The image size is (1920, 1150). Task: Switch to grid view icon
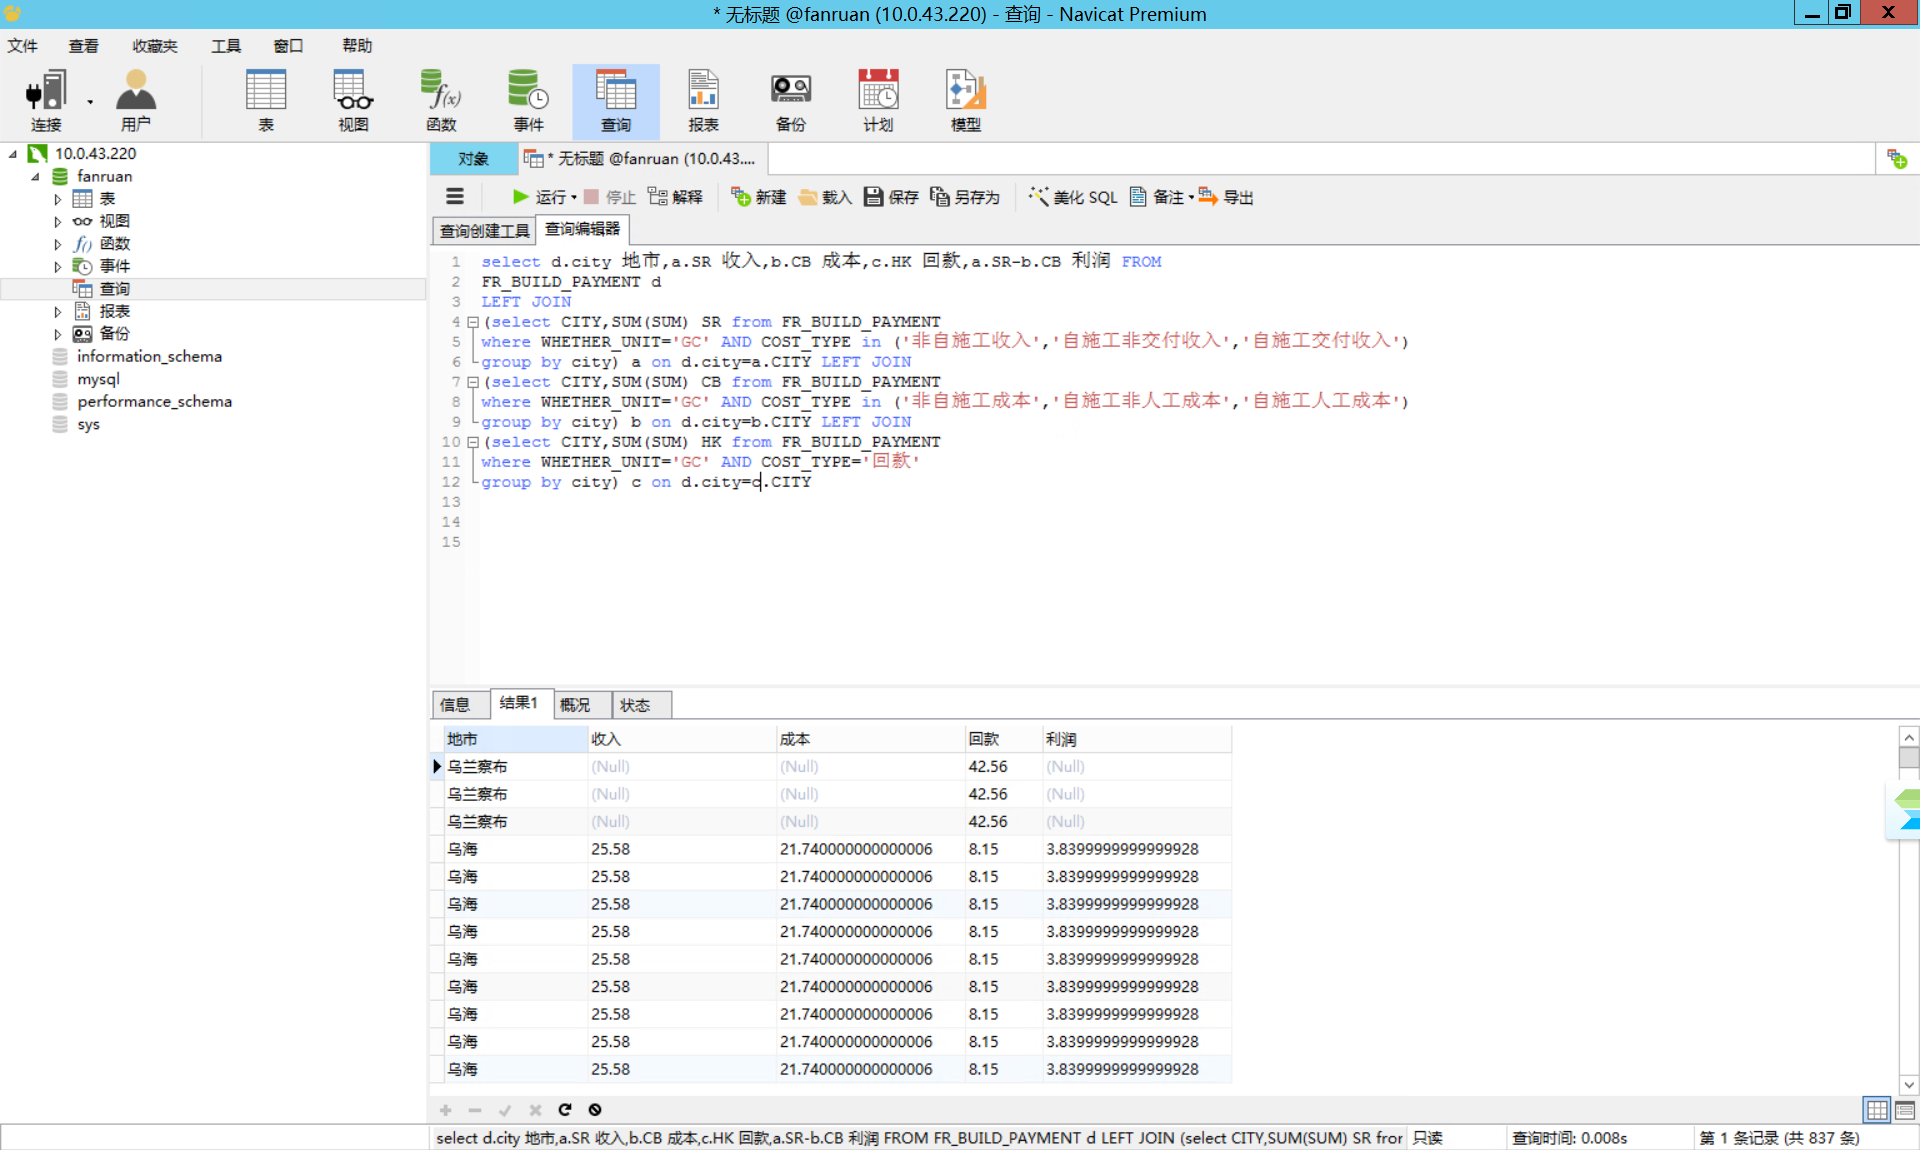point(1877,1110)
